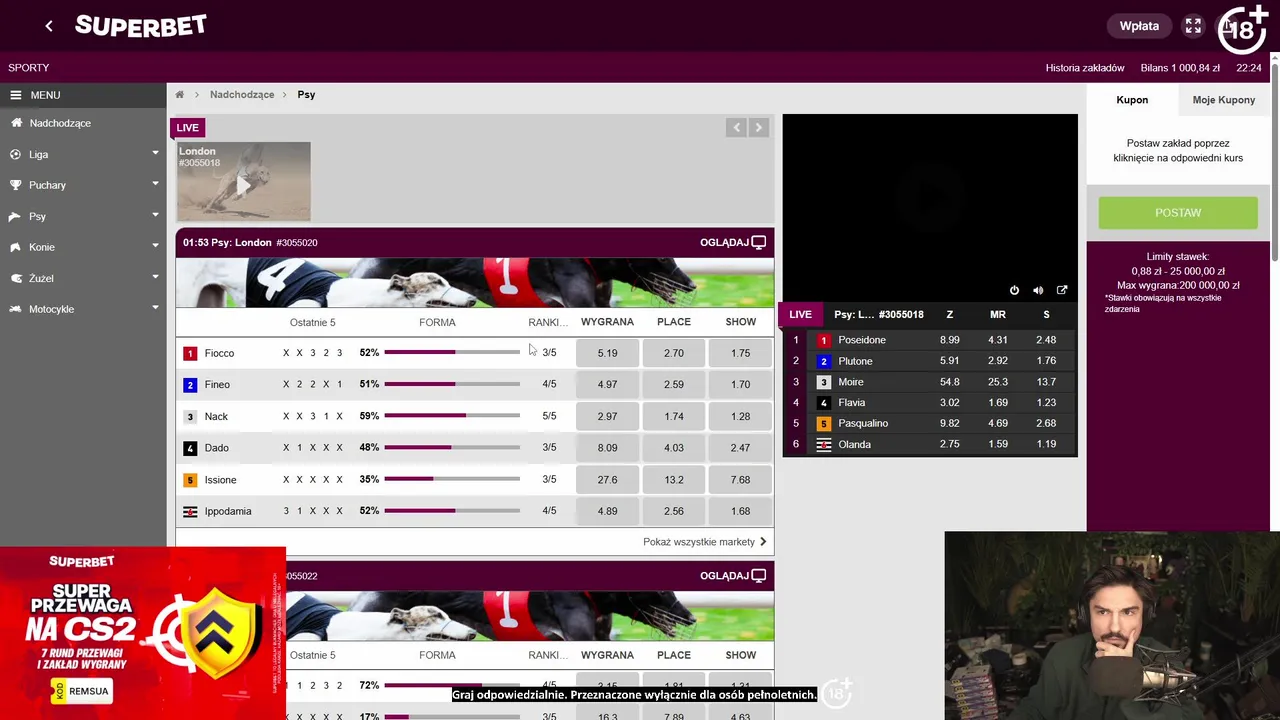
Task: Click the SPORTY menu item
Action: [x=29, y=67]
